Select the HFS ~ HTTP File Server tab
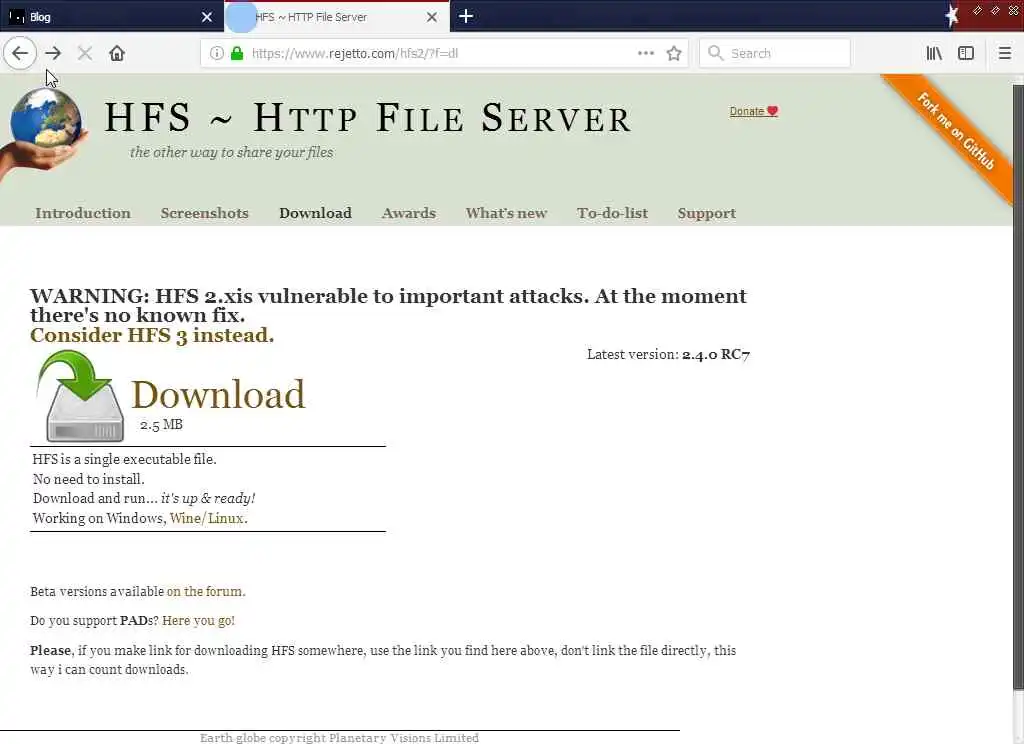This screenshot has height=744, width=1024. 336,16
